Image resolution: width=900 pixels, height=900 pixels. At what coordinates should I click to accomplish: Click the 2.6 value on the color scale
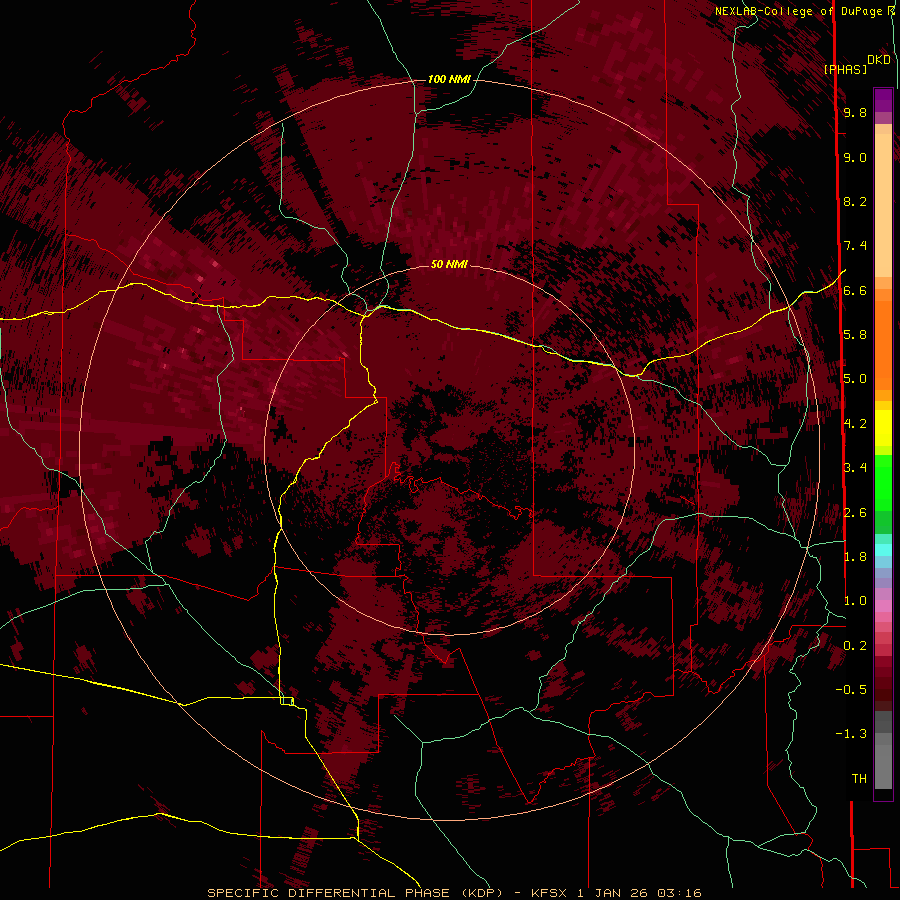(855, 513)
